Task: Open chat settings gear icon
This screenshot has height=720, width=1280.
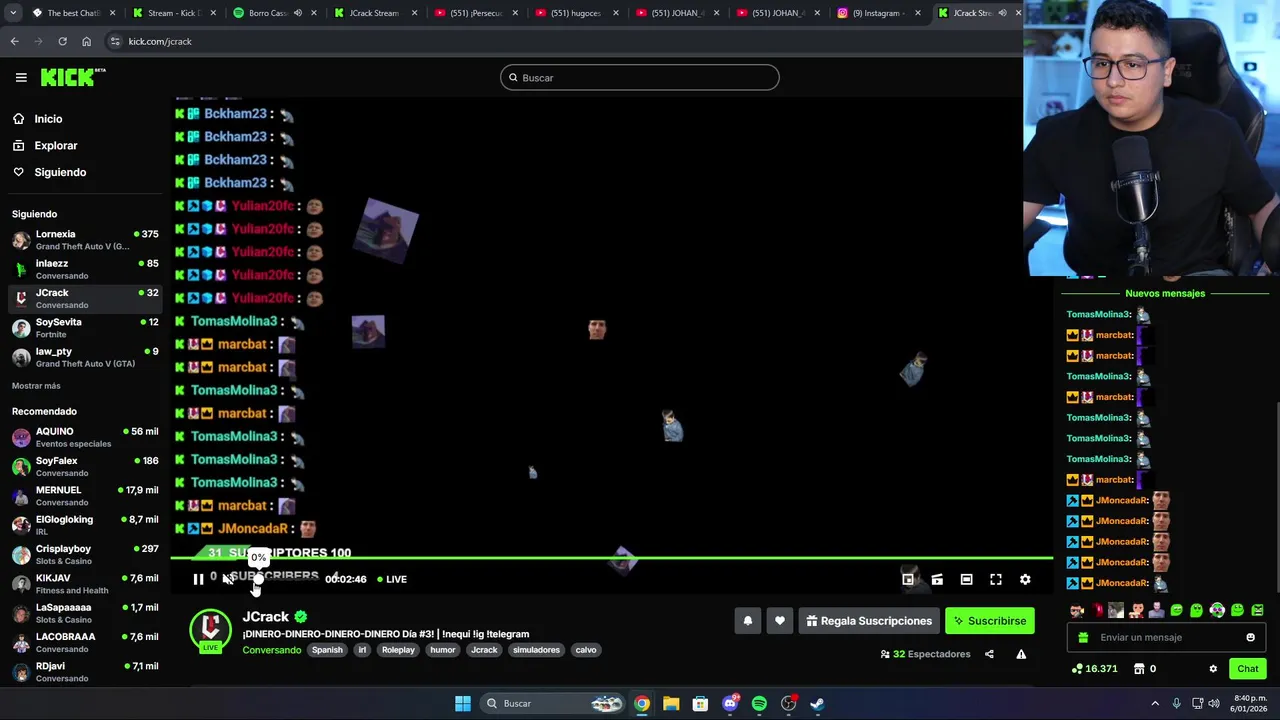Action: click(x=1213, y=669)
